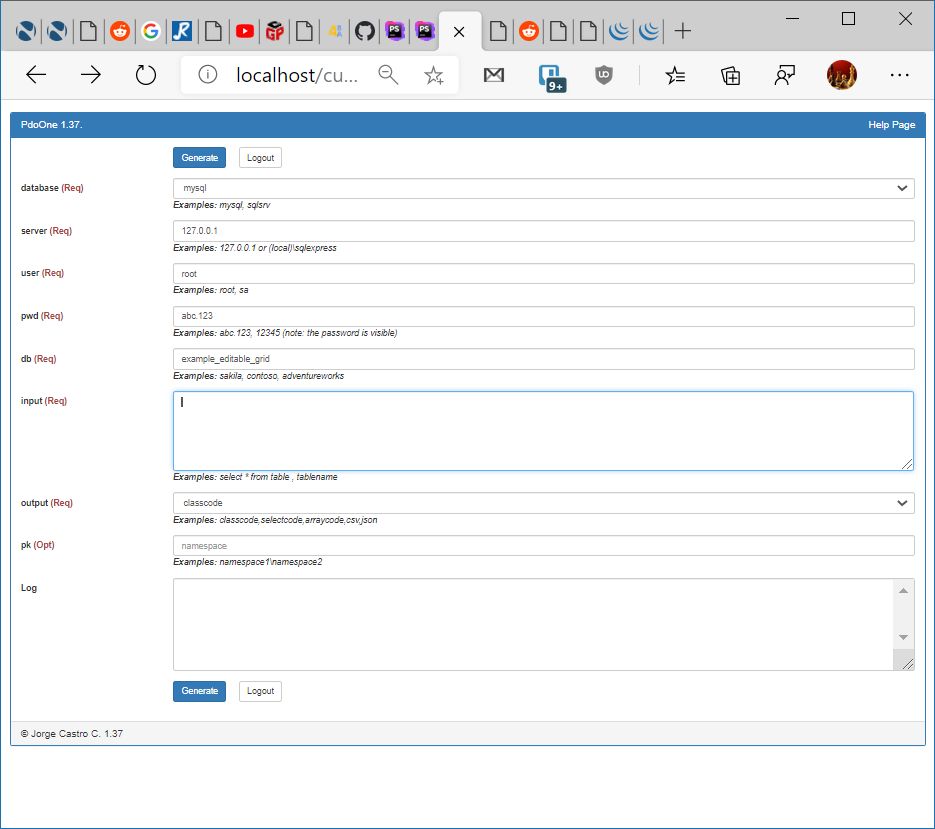Open the browser profile avatar
935x829 pixels.
point(842,75)
